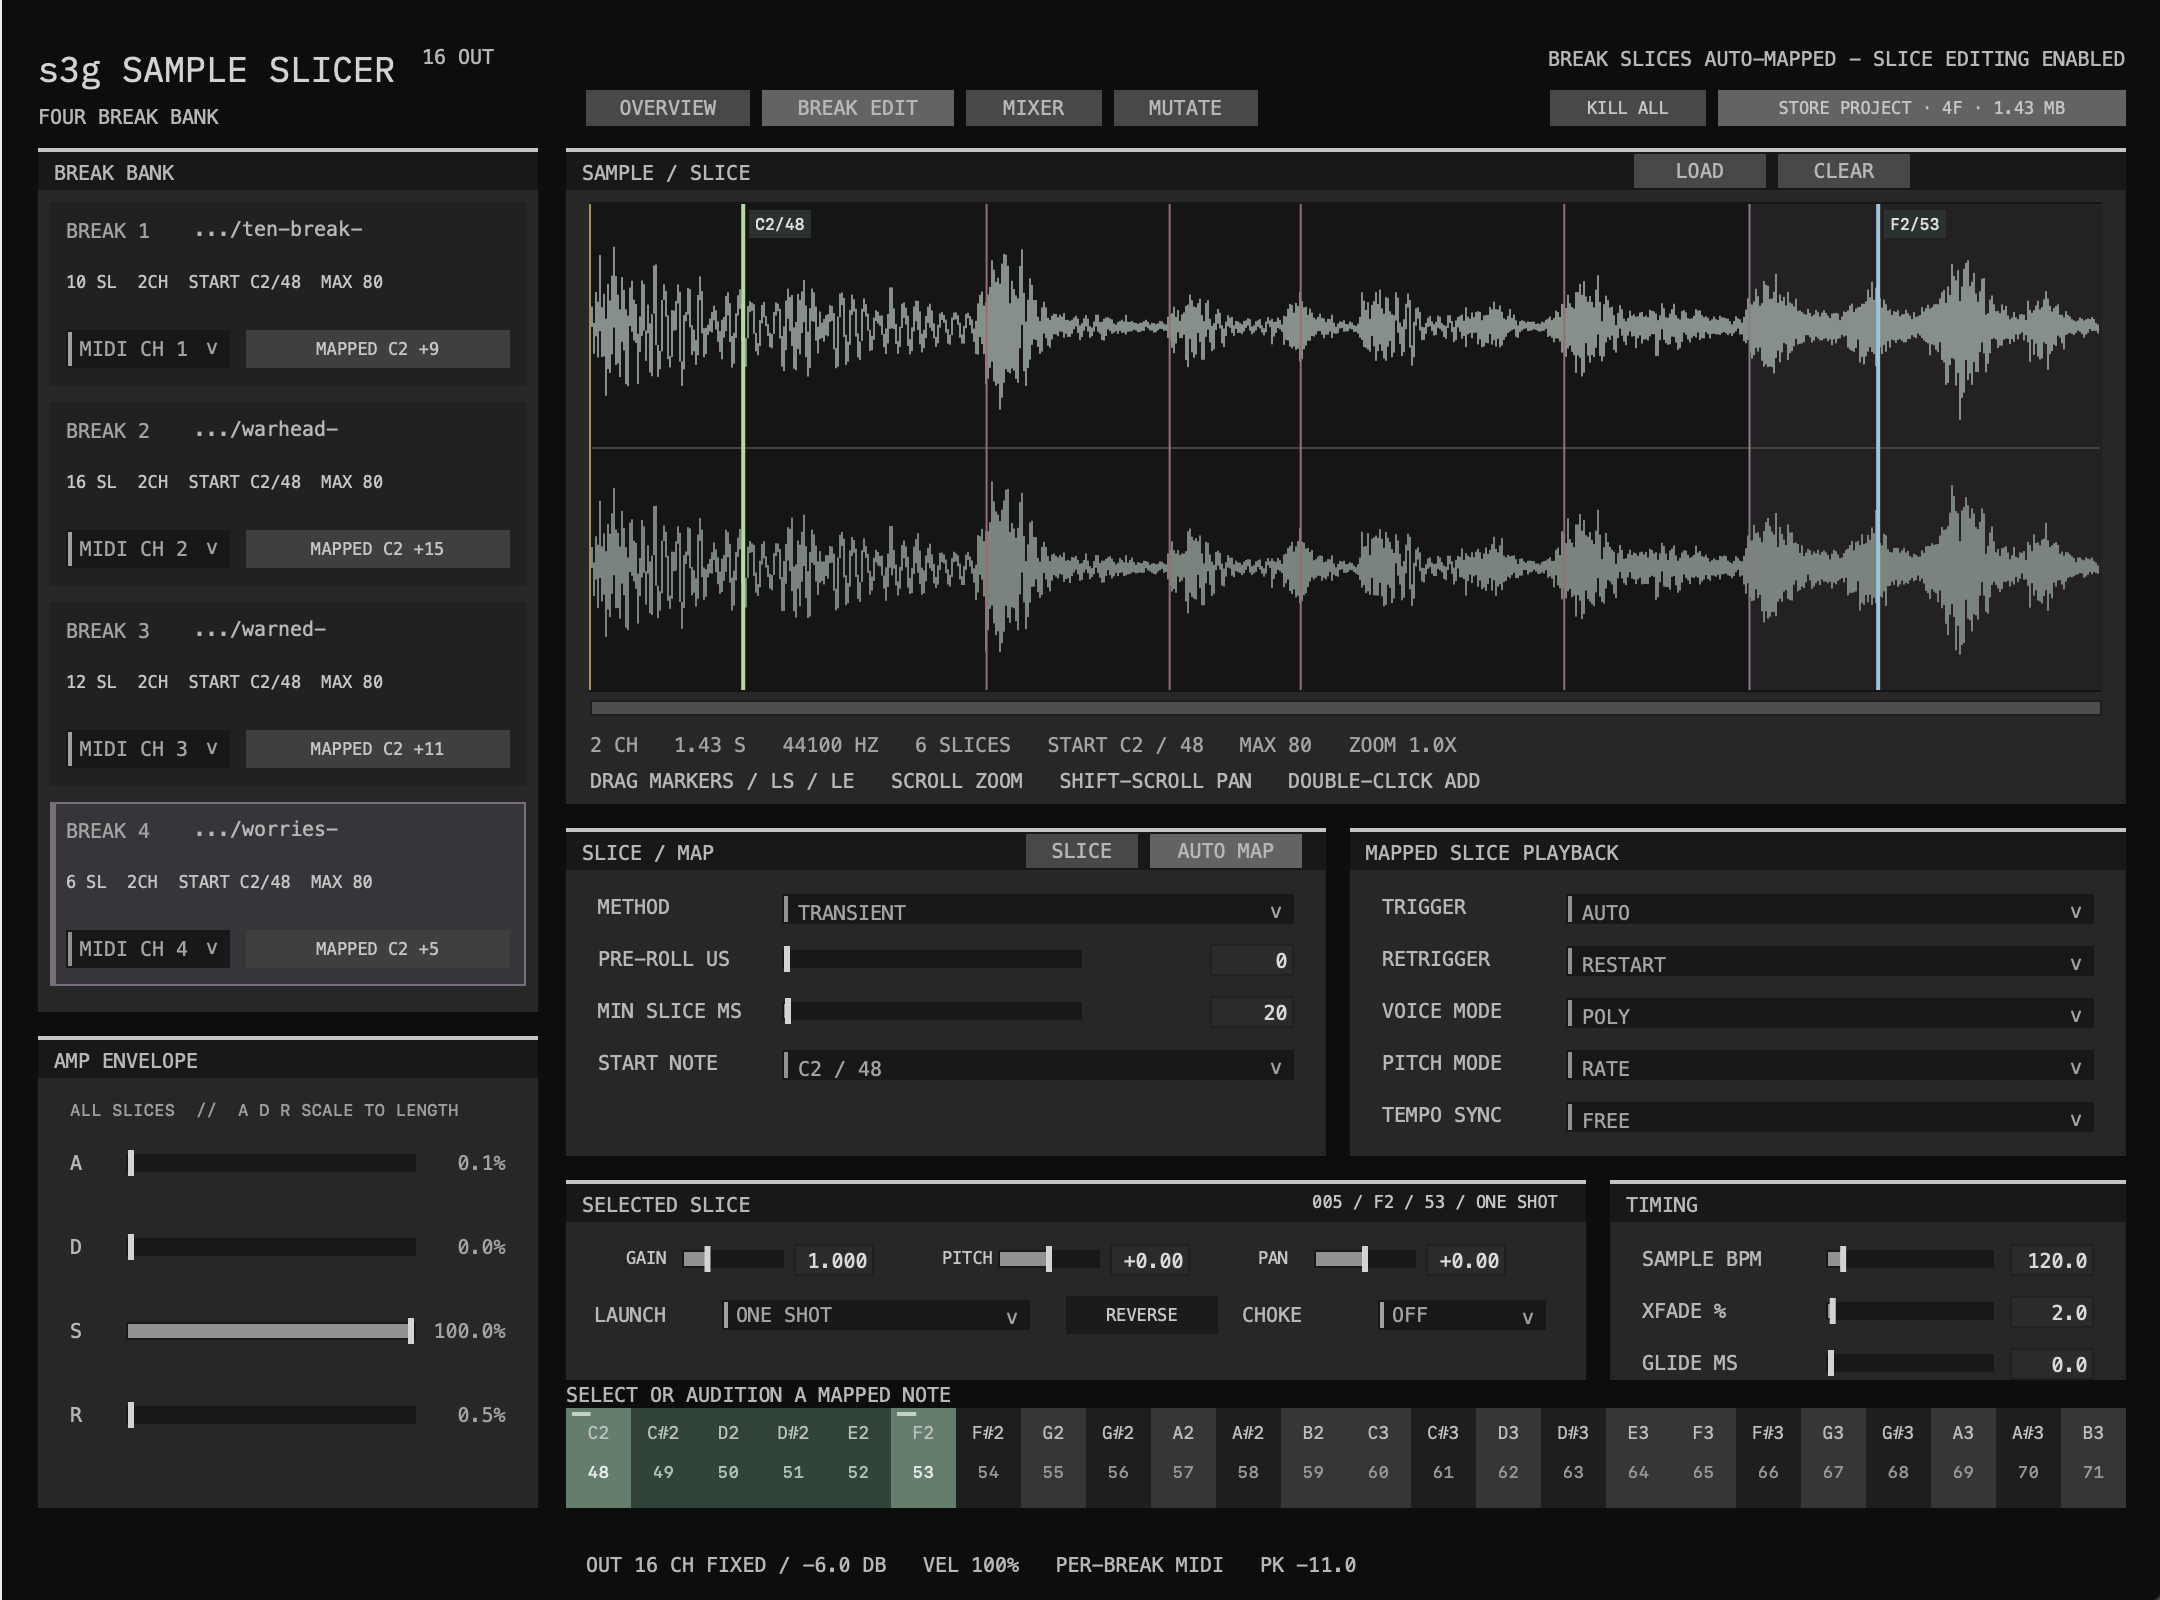Click MAPPED C2 +15 for Break 2
Viewport: 2160px width, 1600px height.
(x=377, y=549)
